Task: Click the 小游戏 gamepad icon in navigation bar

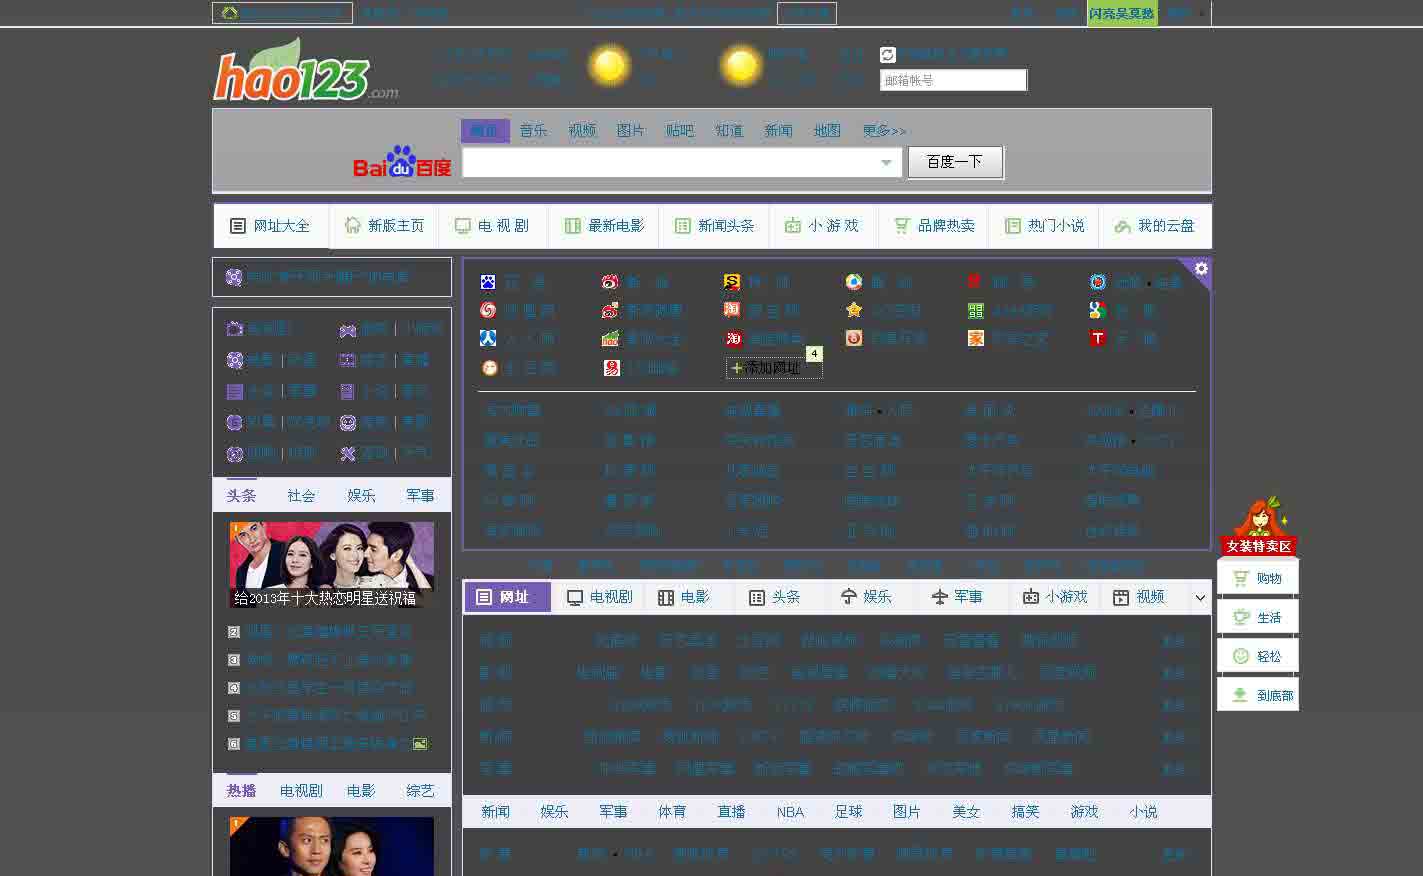Action: tap(794, 226)
